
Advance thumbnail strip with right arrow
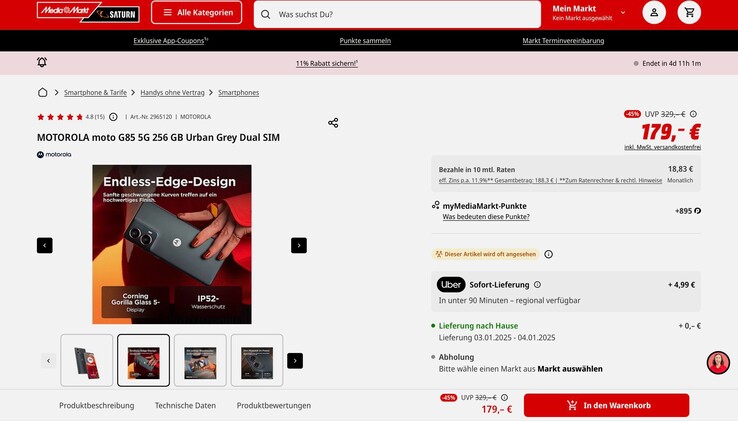pyautogui.click(x=295, y=361)
